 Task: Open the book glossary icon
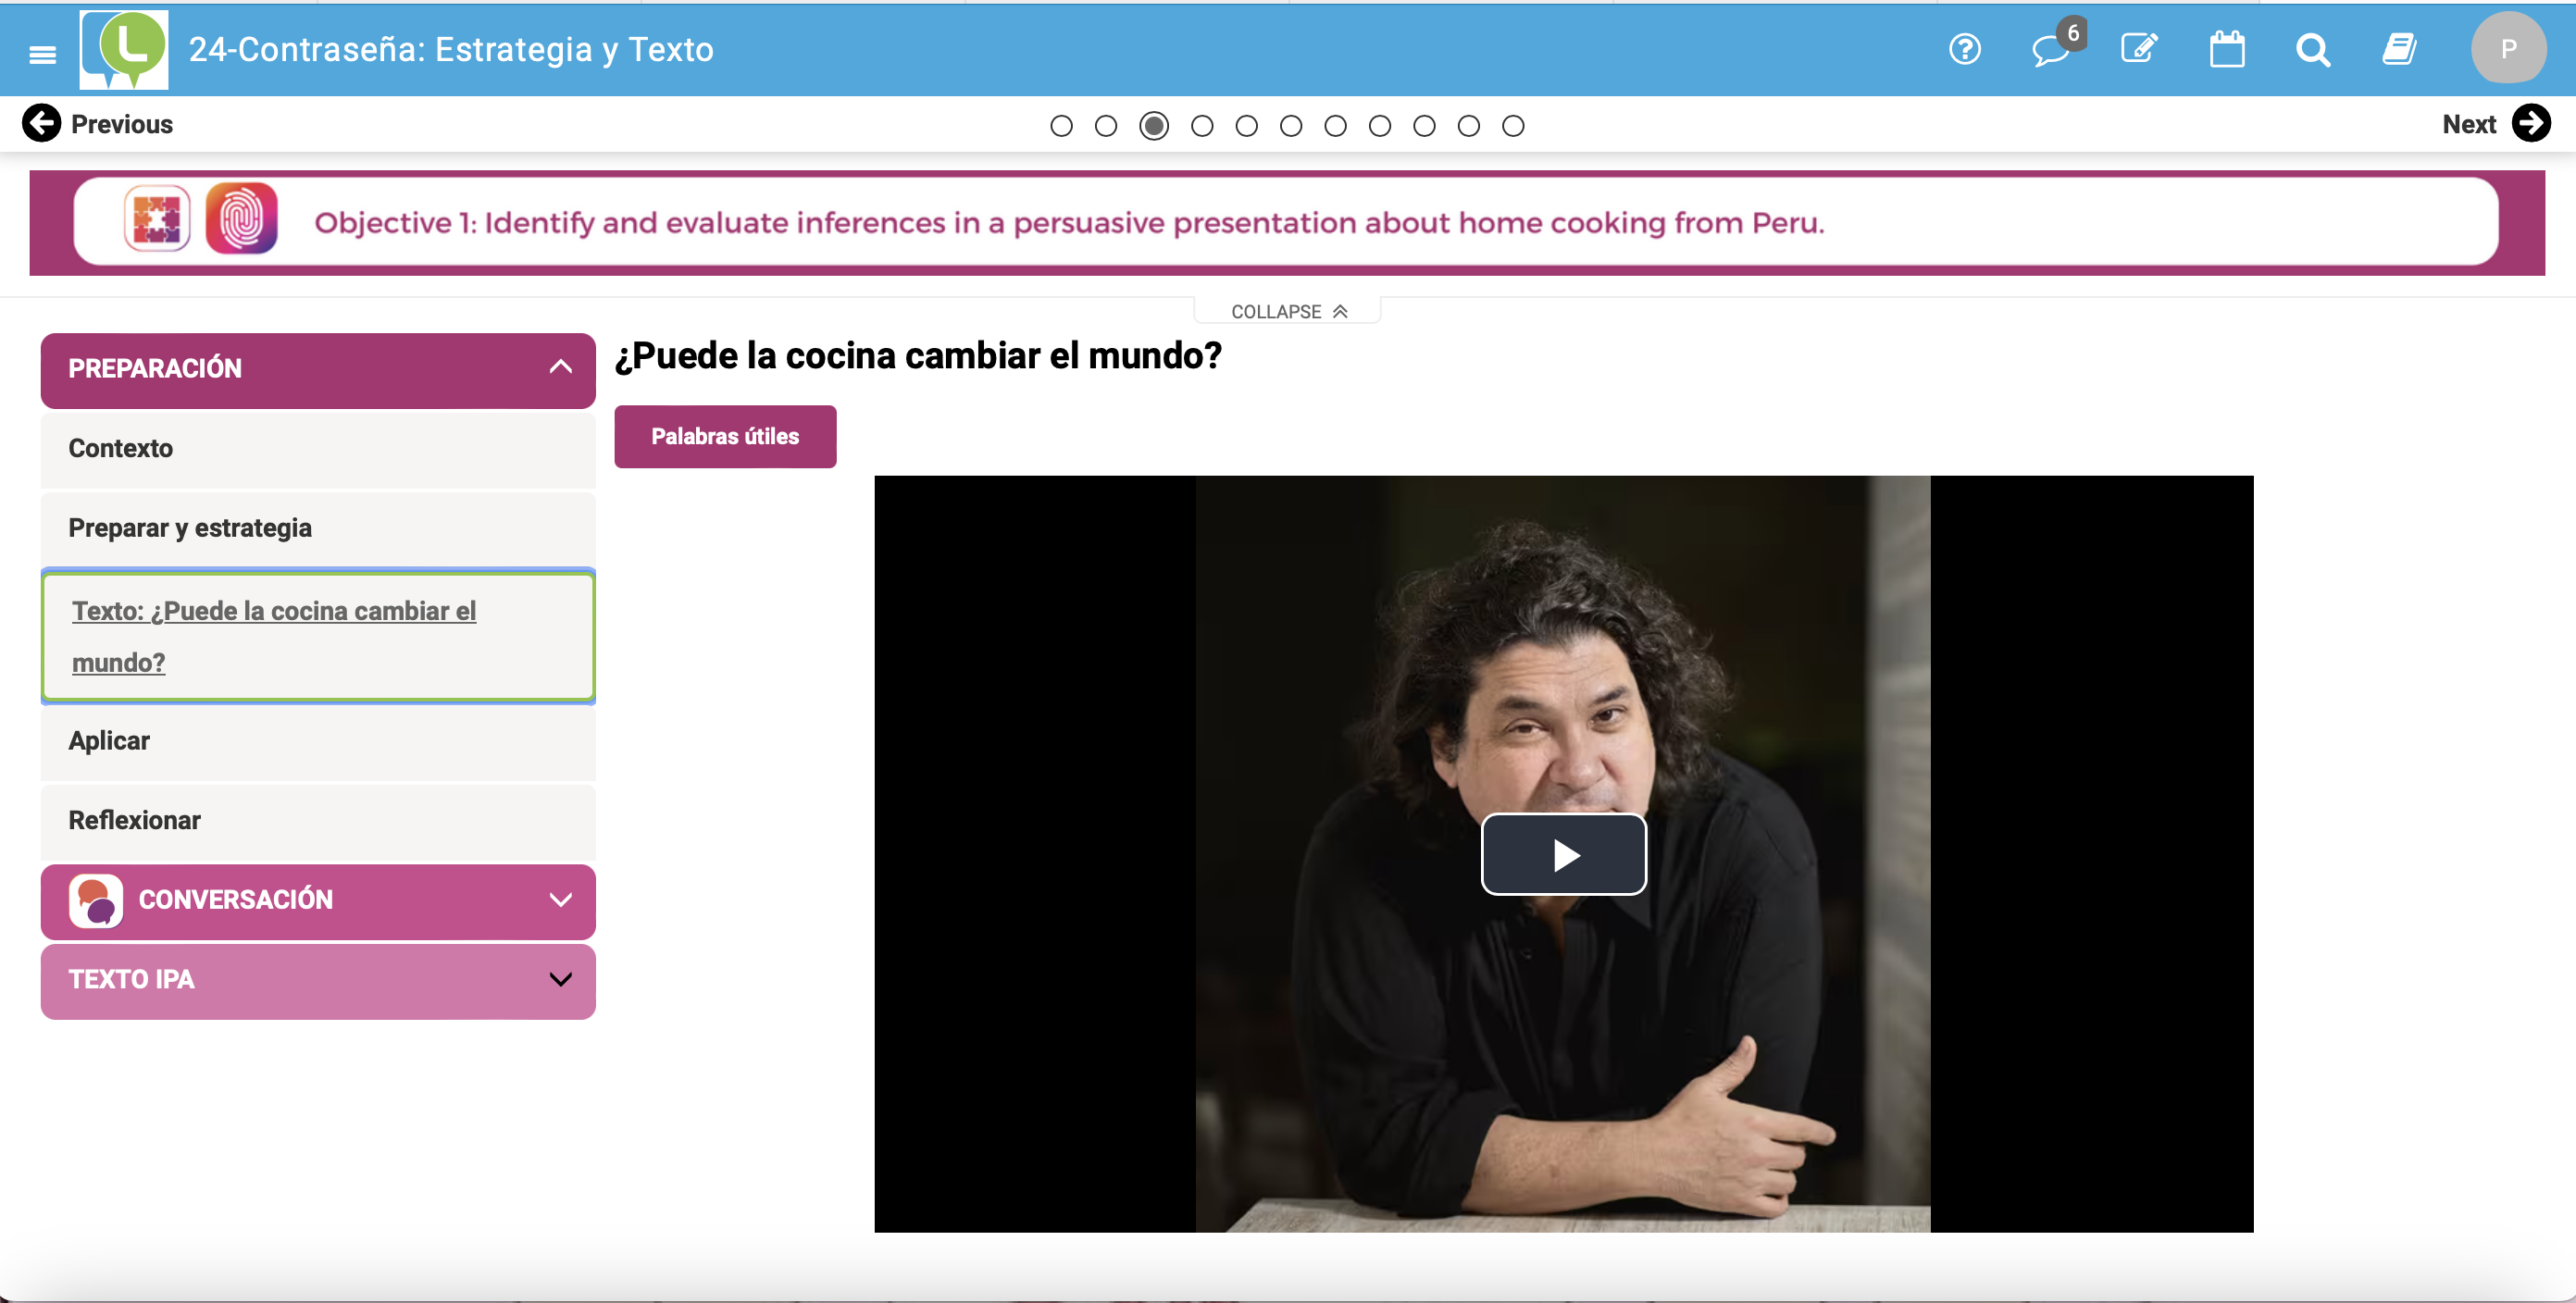pos(2398,49)
